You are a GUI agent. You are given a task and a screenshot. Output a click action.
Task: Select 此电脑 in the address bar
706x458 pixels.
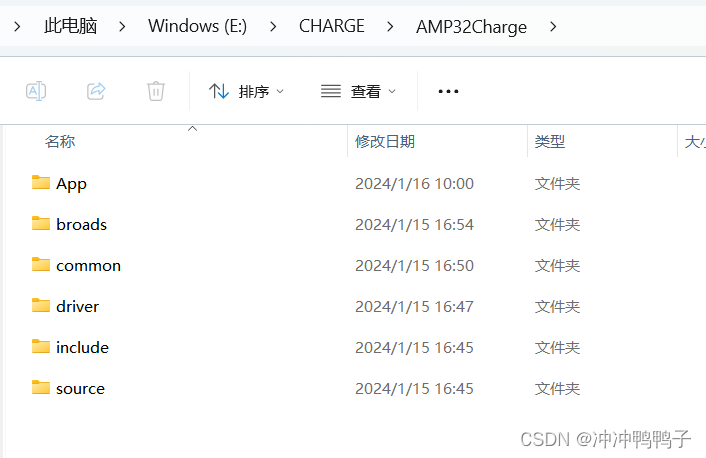click(x=71, y=26)
